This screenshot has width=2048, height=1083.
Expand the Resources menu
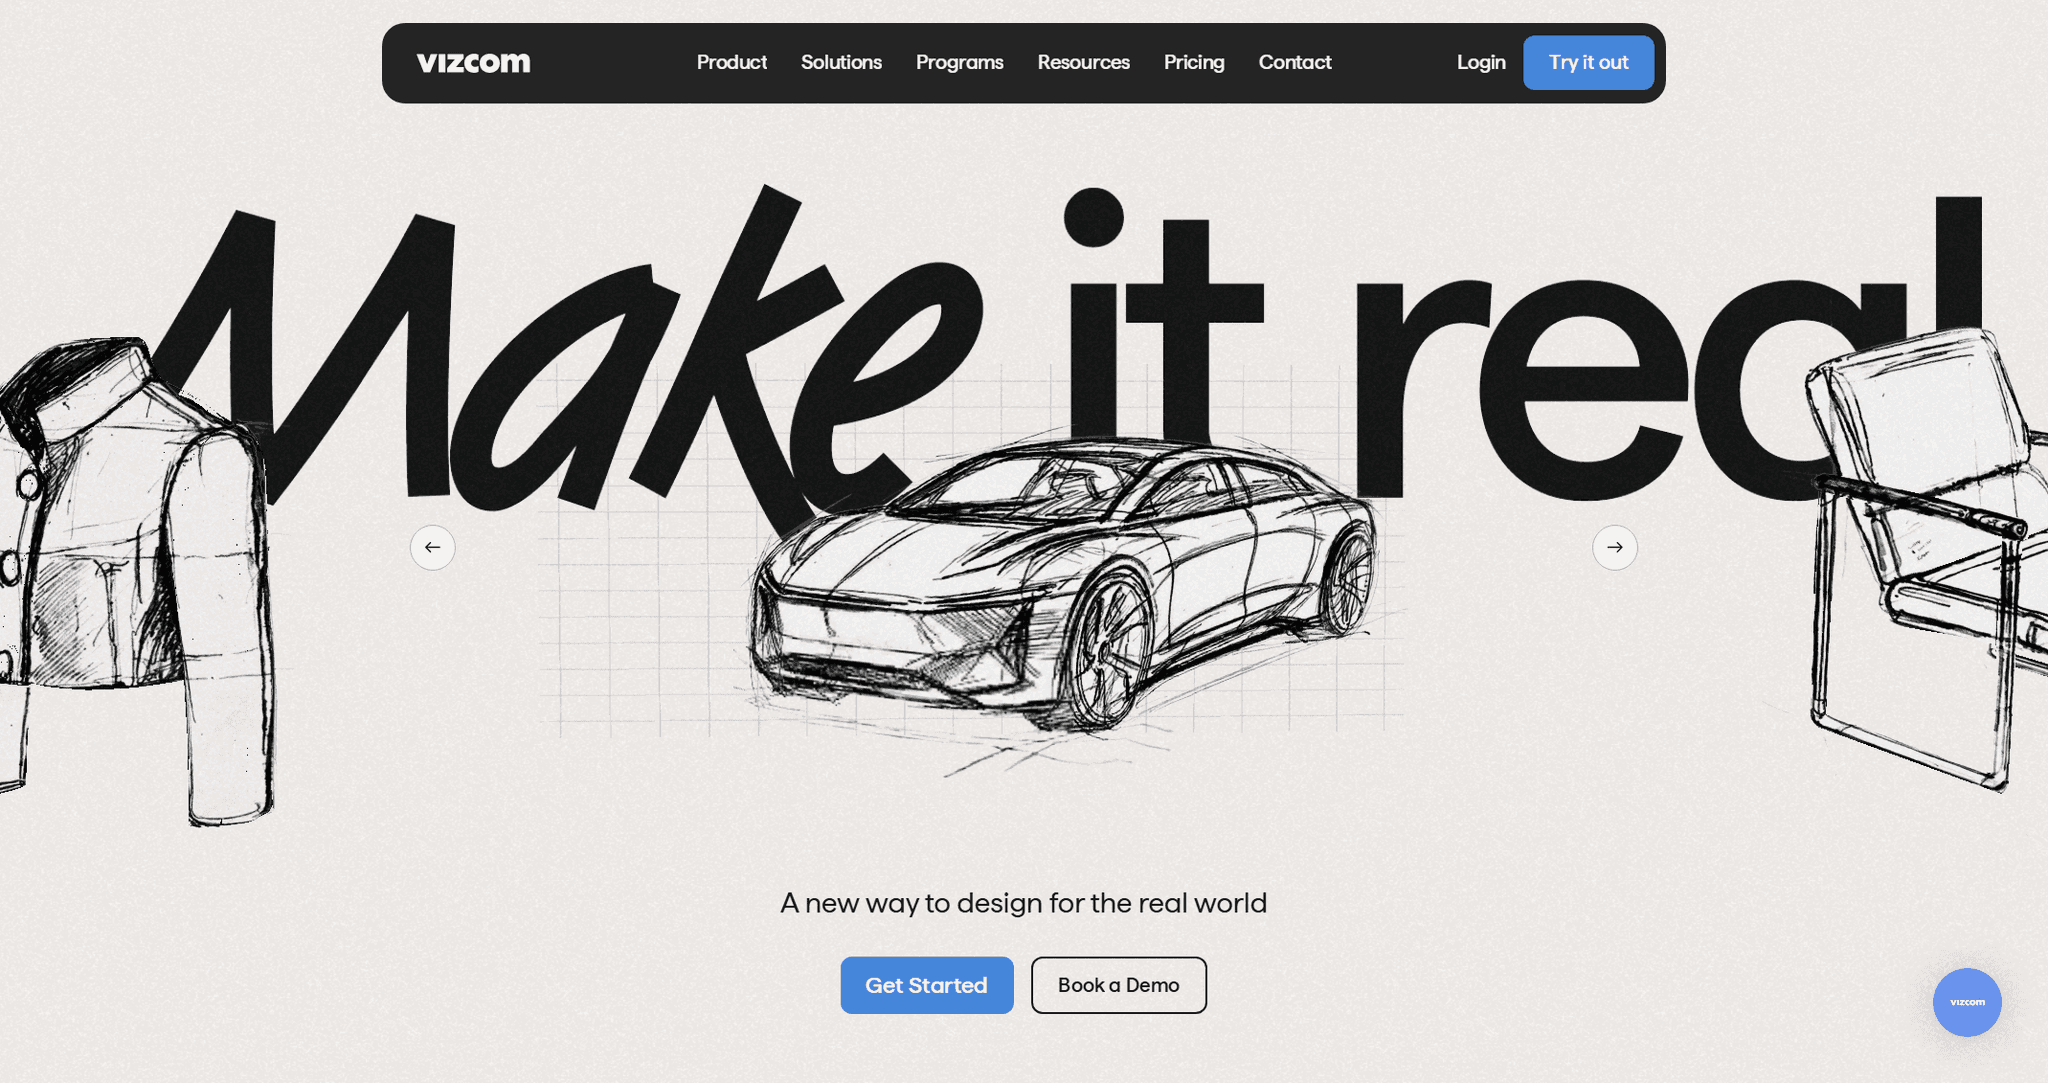coord(1083,62)
